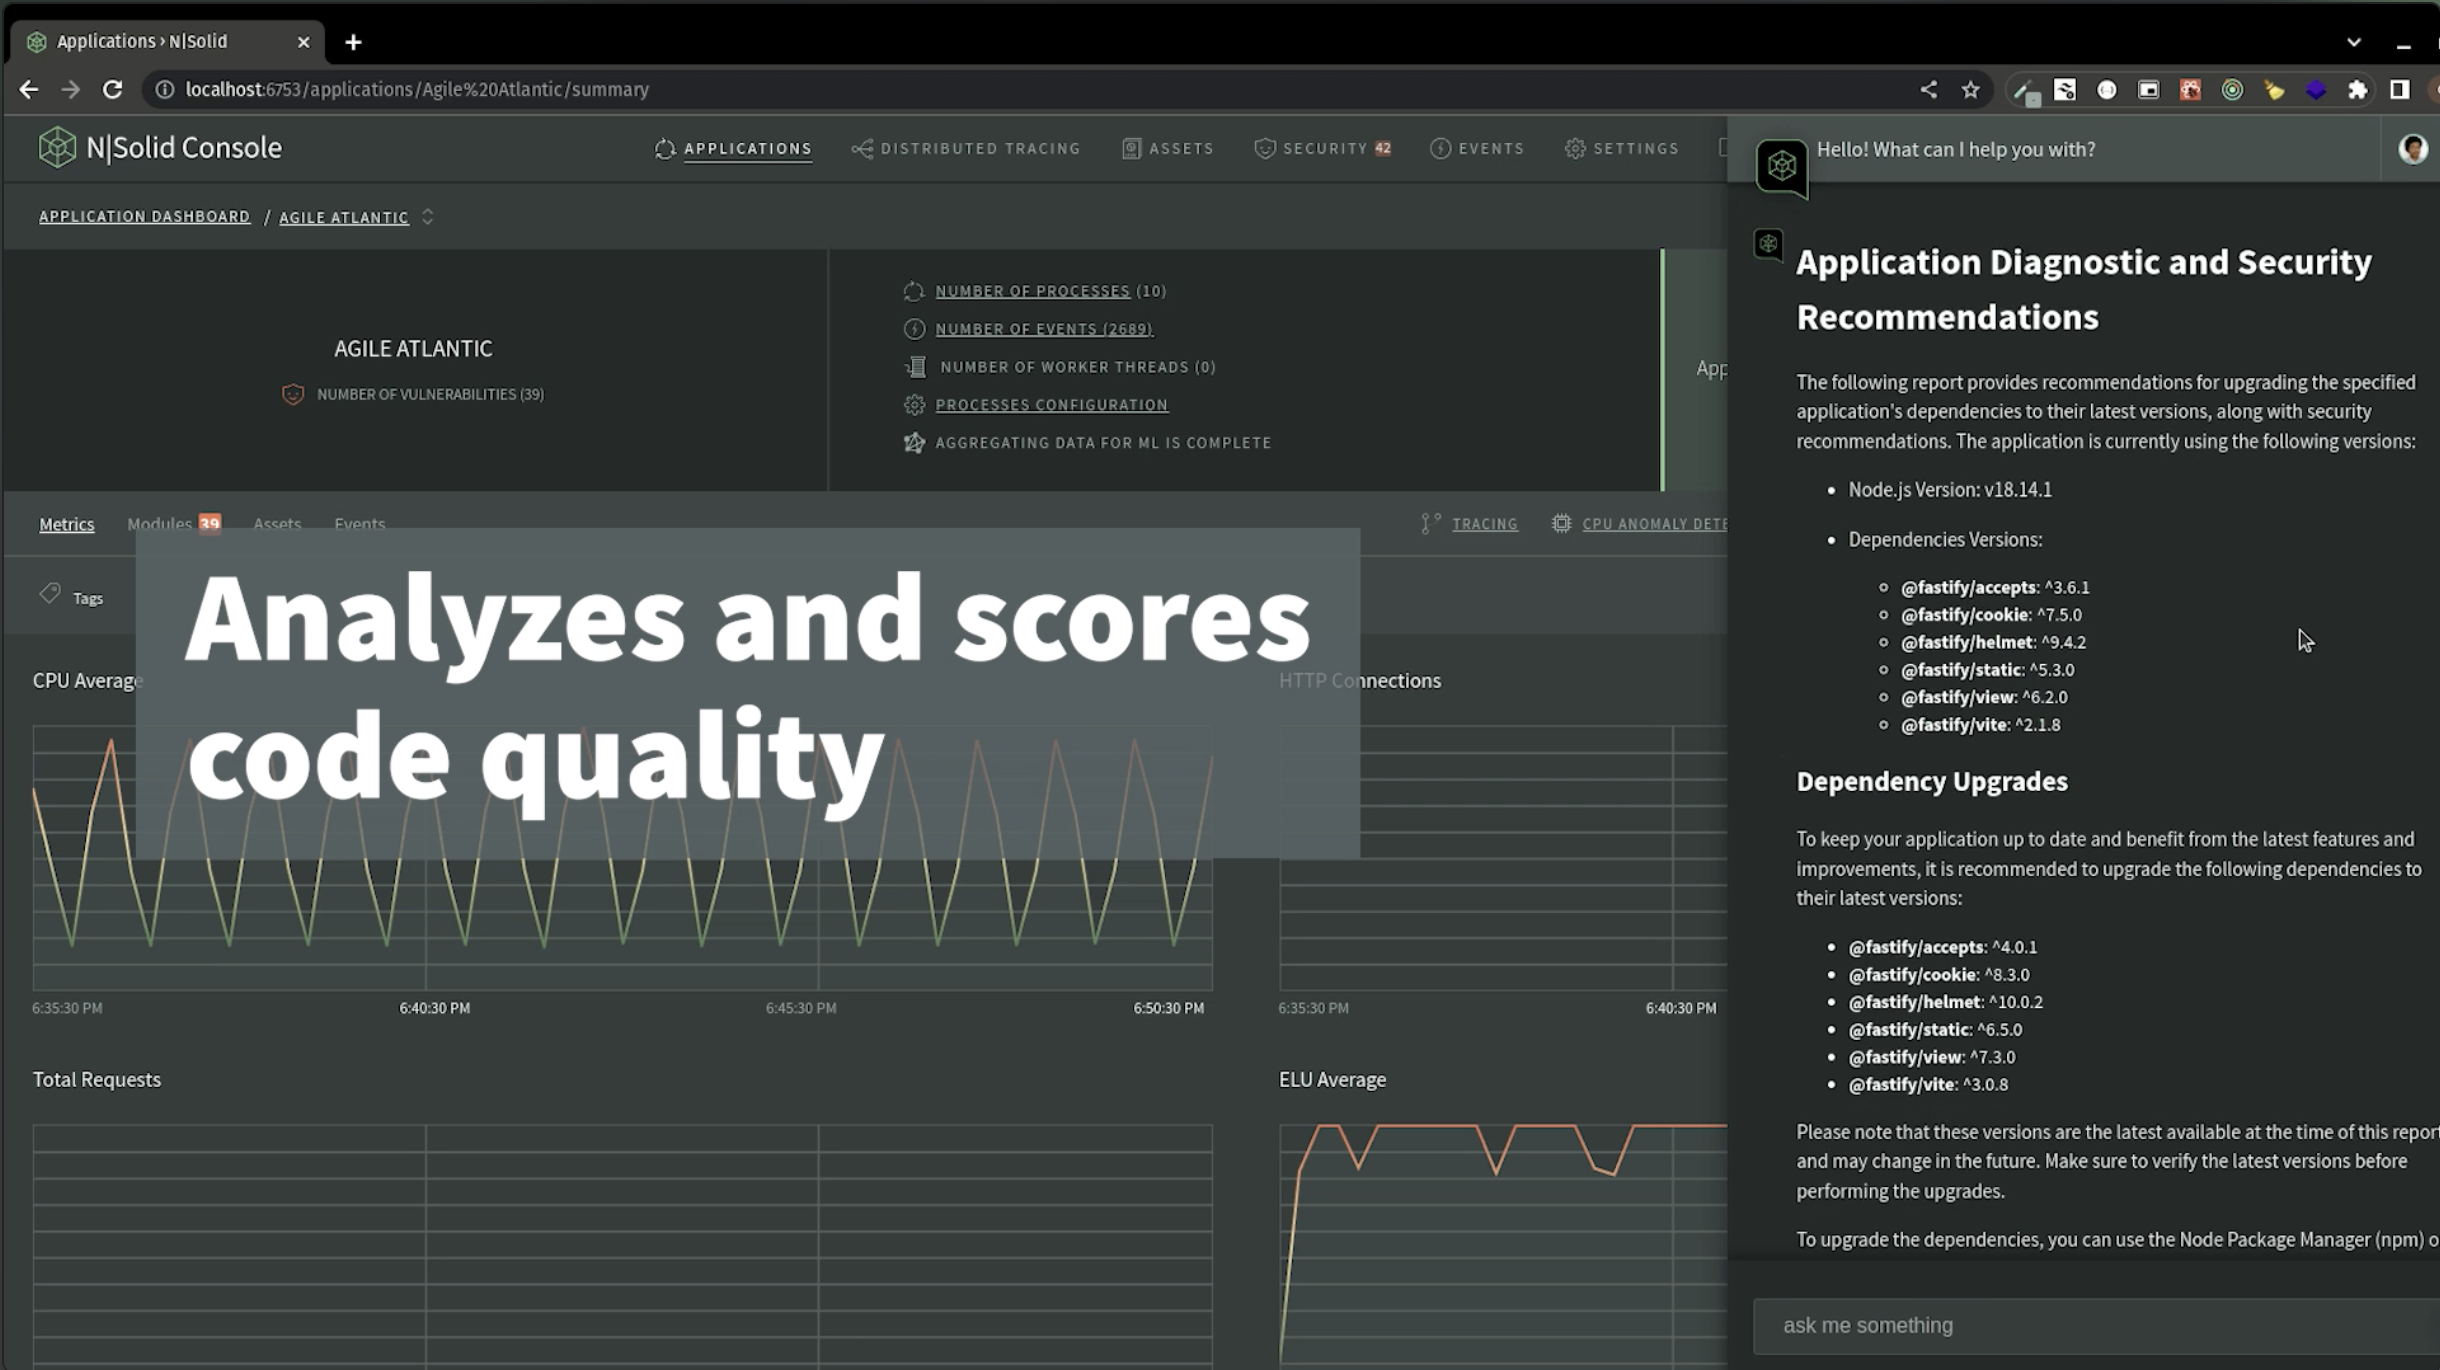Click the ask me something input field
The width and height of the screenshot is (2440, 1370).
2090,1325
